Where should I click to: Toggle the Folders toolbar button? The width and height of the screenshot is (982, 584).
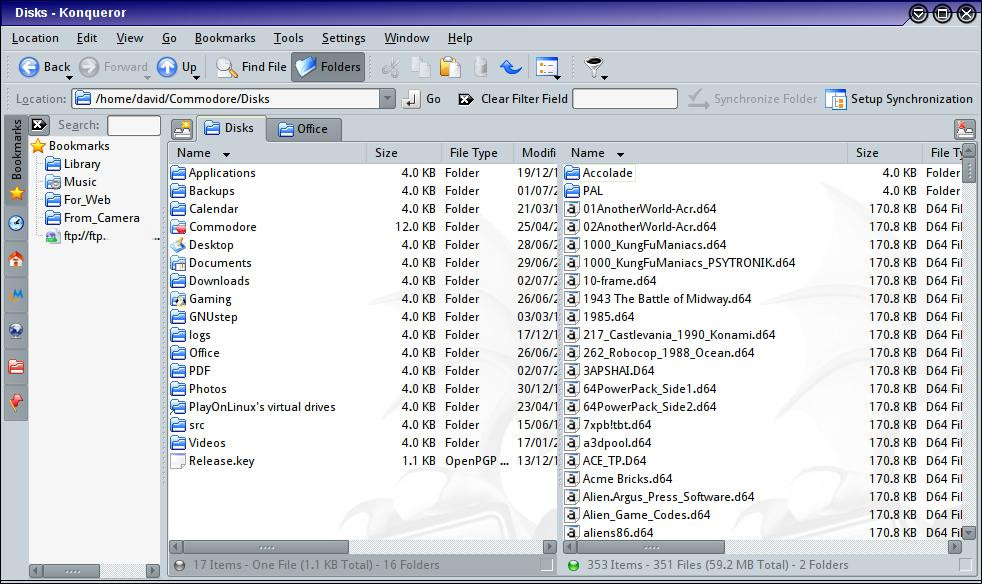[x=329, y=67]
